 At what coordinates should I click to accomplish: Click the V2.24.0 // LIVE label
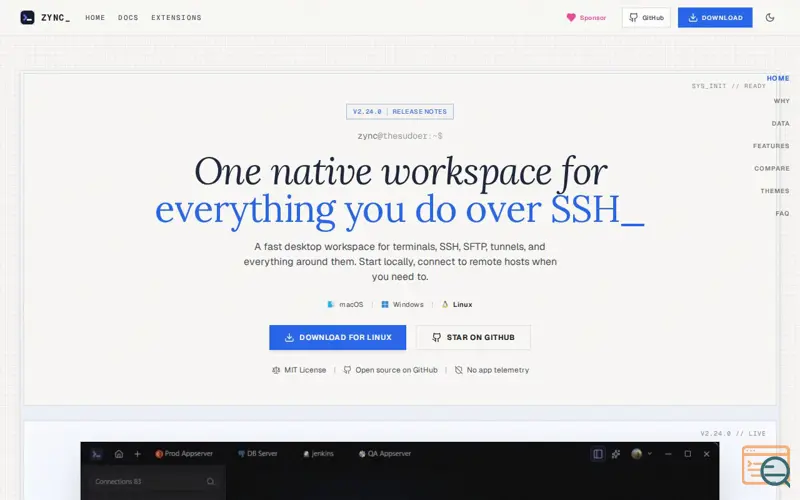pyautogui.click(x=733, y=433)
